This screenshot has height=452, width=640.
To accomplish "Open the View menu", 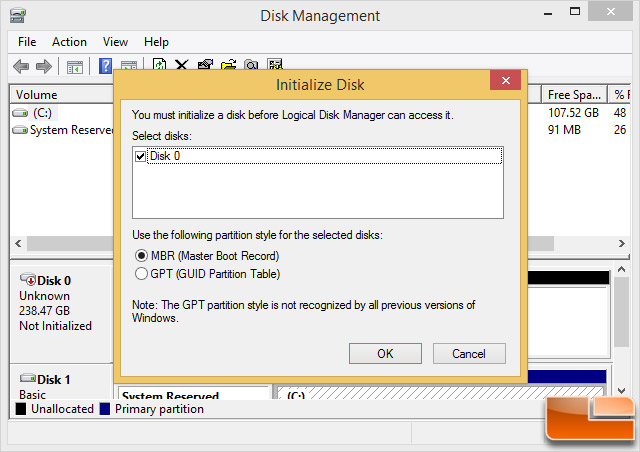I will click(115, 42).
